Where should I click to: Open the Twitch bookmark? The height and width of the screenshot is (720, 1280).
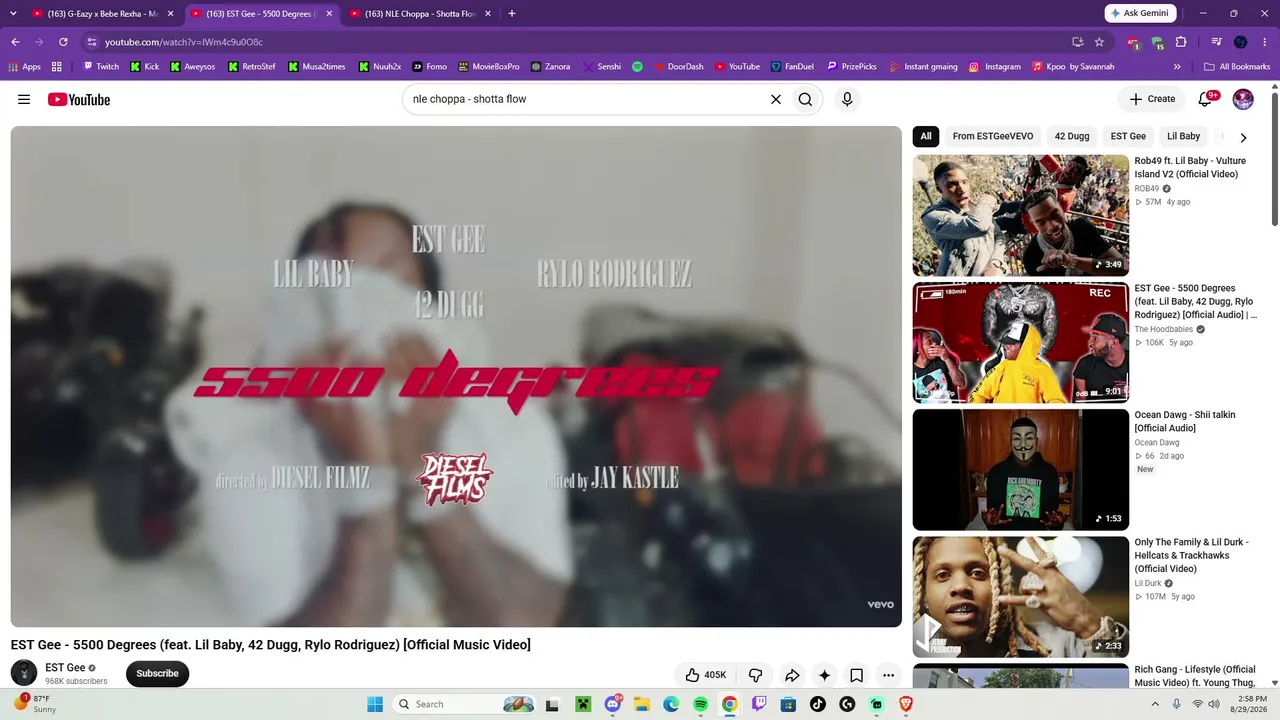tap(101, 66)
